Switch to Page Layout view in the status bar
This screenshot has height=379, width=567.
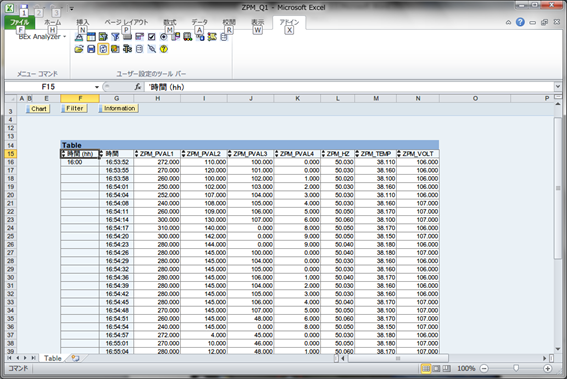click(x=436, y=368)
